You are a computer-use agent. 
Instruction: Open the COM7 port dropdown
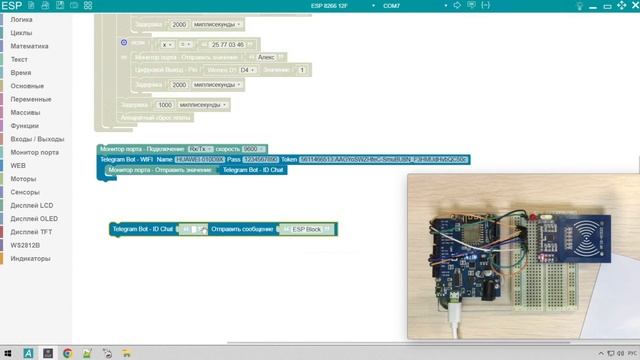point(415,6)
